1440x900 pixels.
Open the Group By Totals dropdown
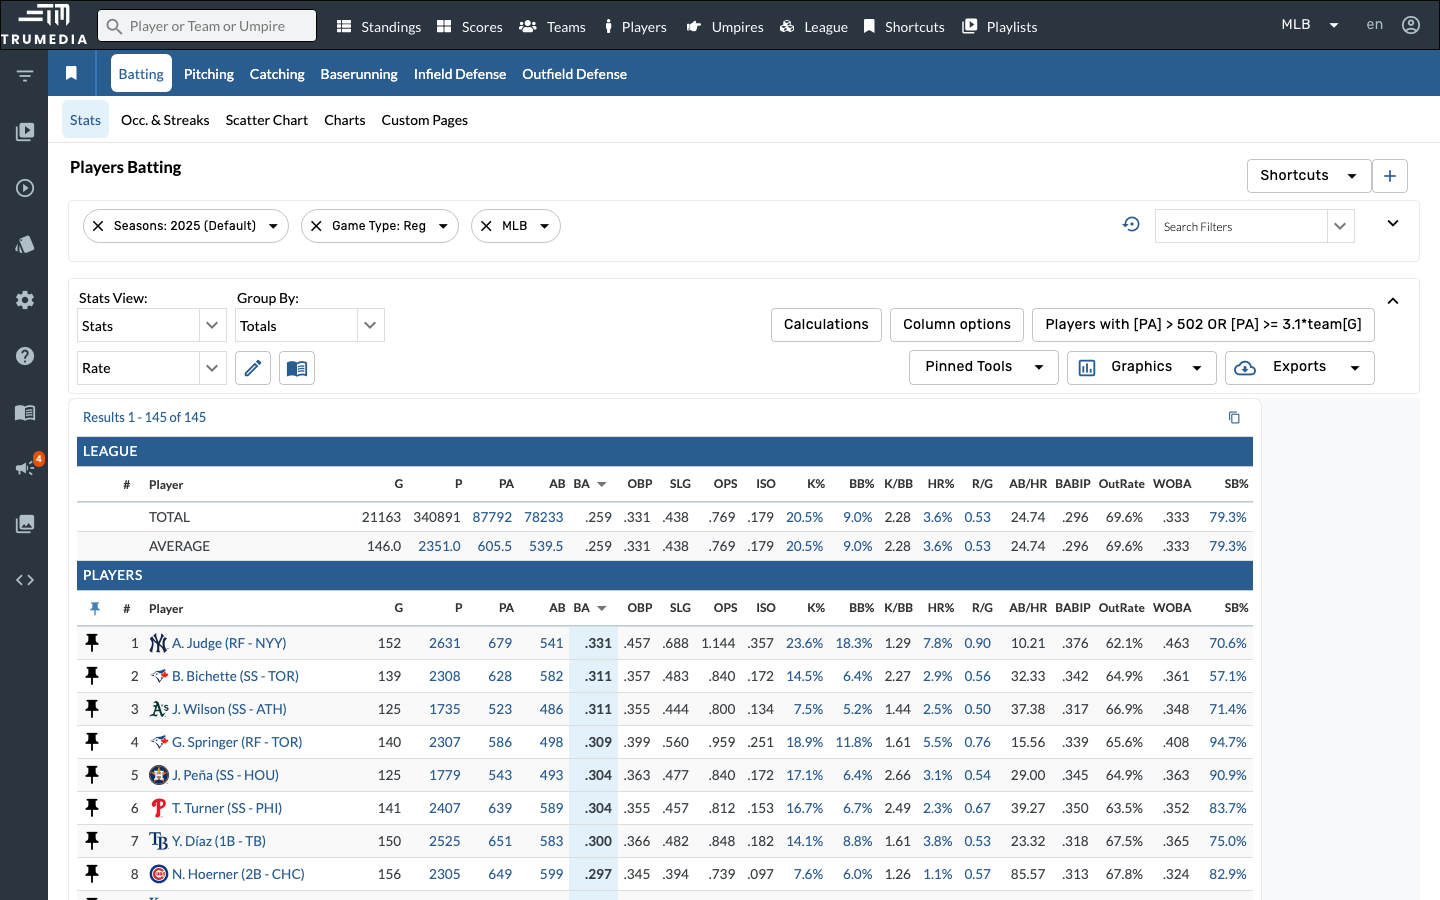click(x=310, y=325)
